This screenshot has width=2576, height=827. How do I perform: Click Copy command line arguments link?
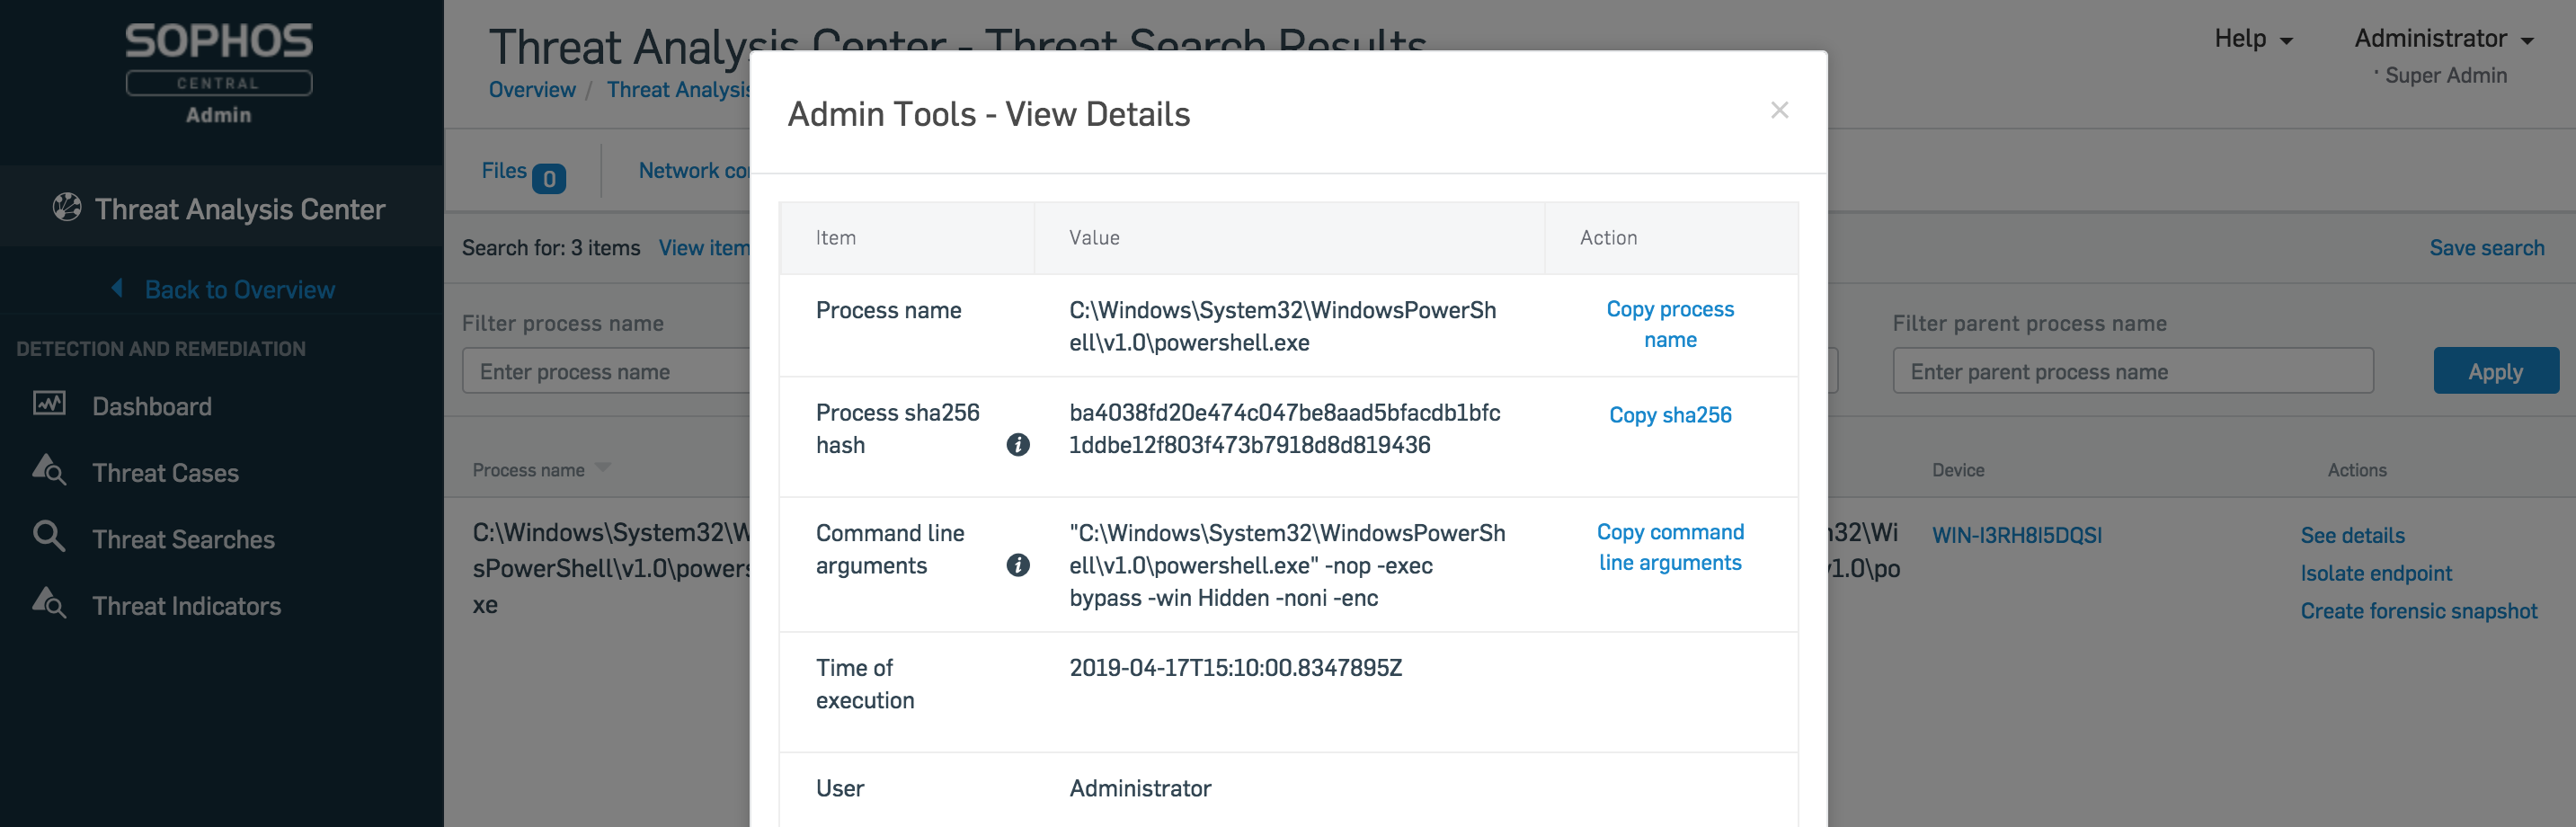pyautogui.click(x=1670, y=547)
